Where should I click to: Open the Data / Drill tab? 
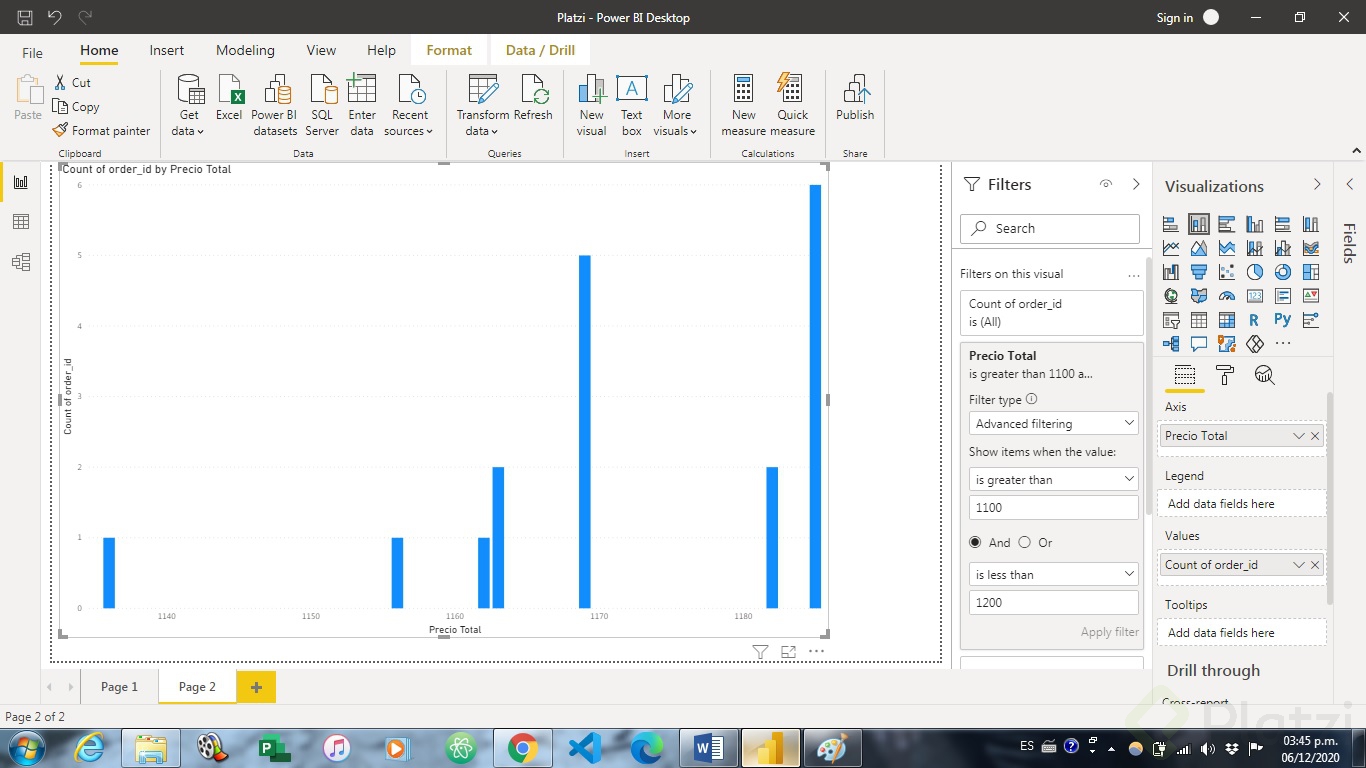[x=540, y=51]
